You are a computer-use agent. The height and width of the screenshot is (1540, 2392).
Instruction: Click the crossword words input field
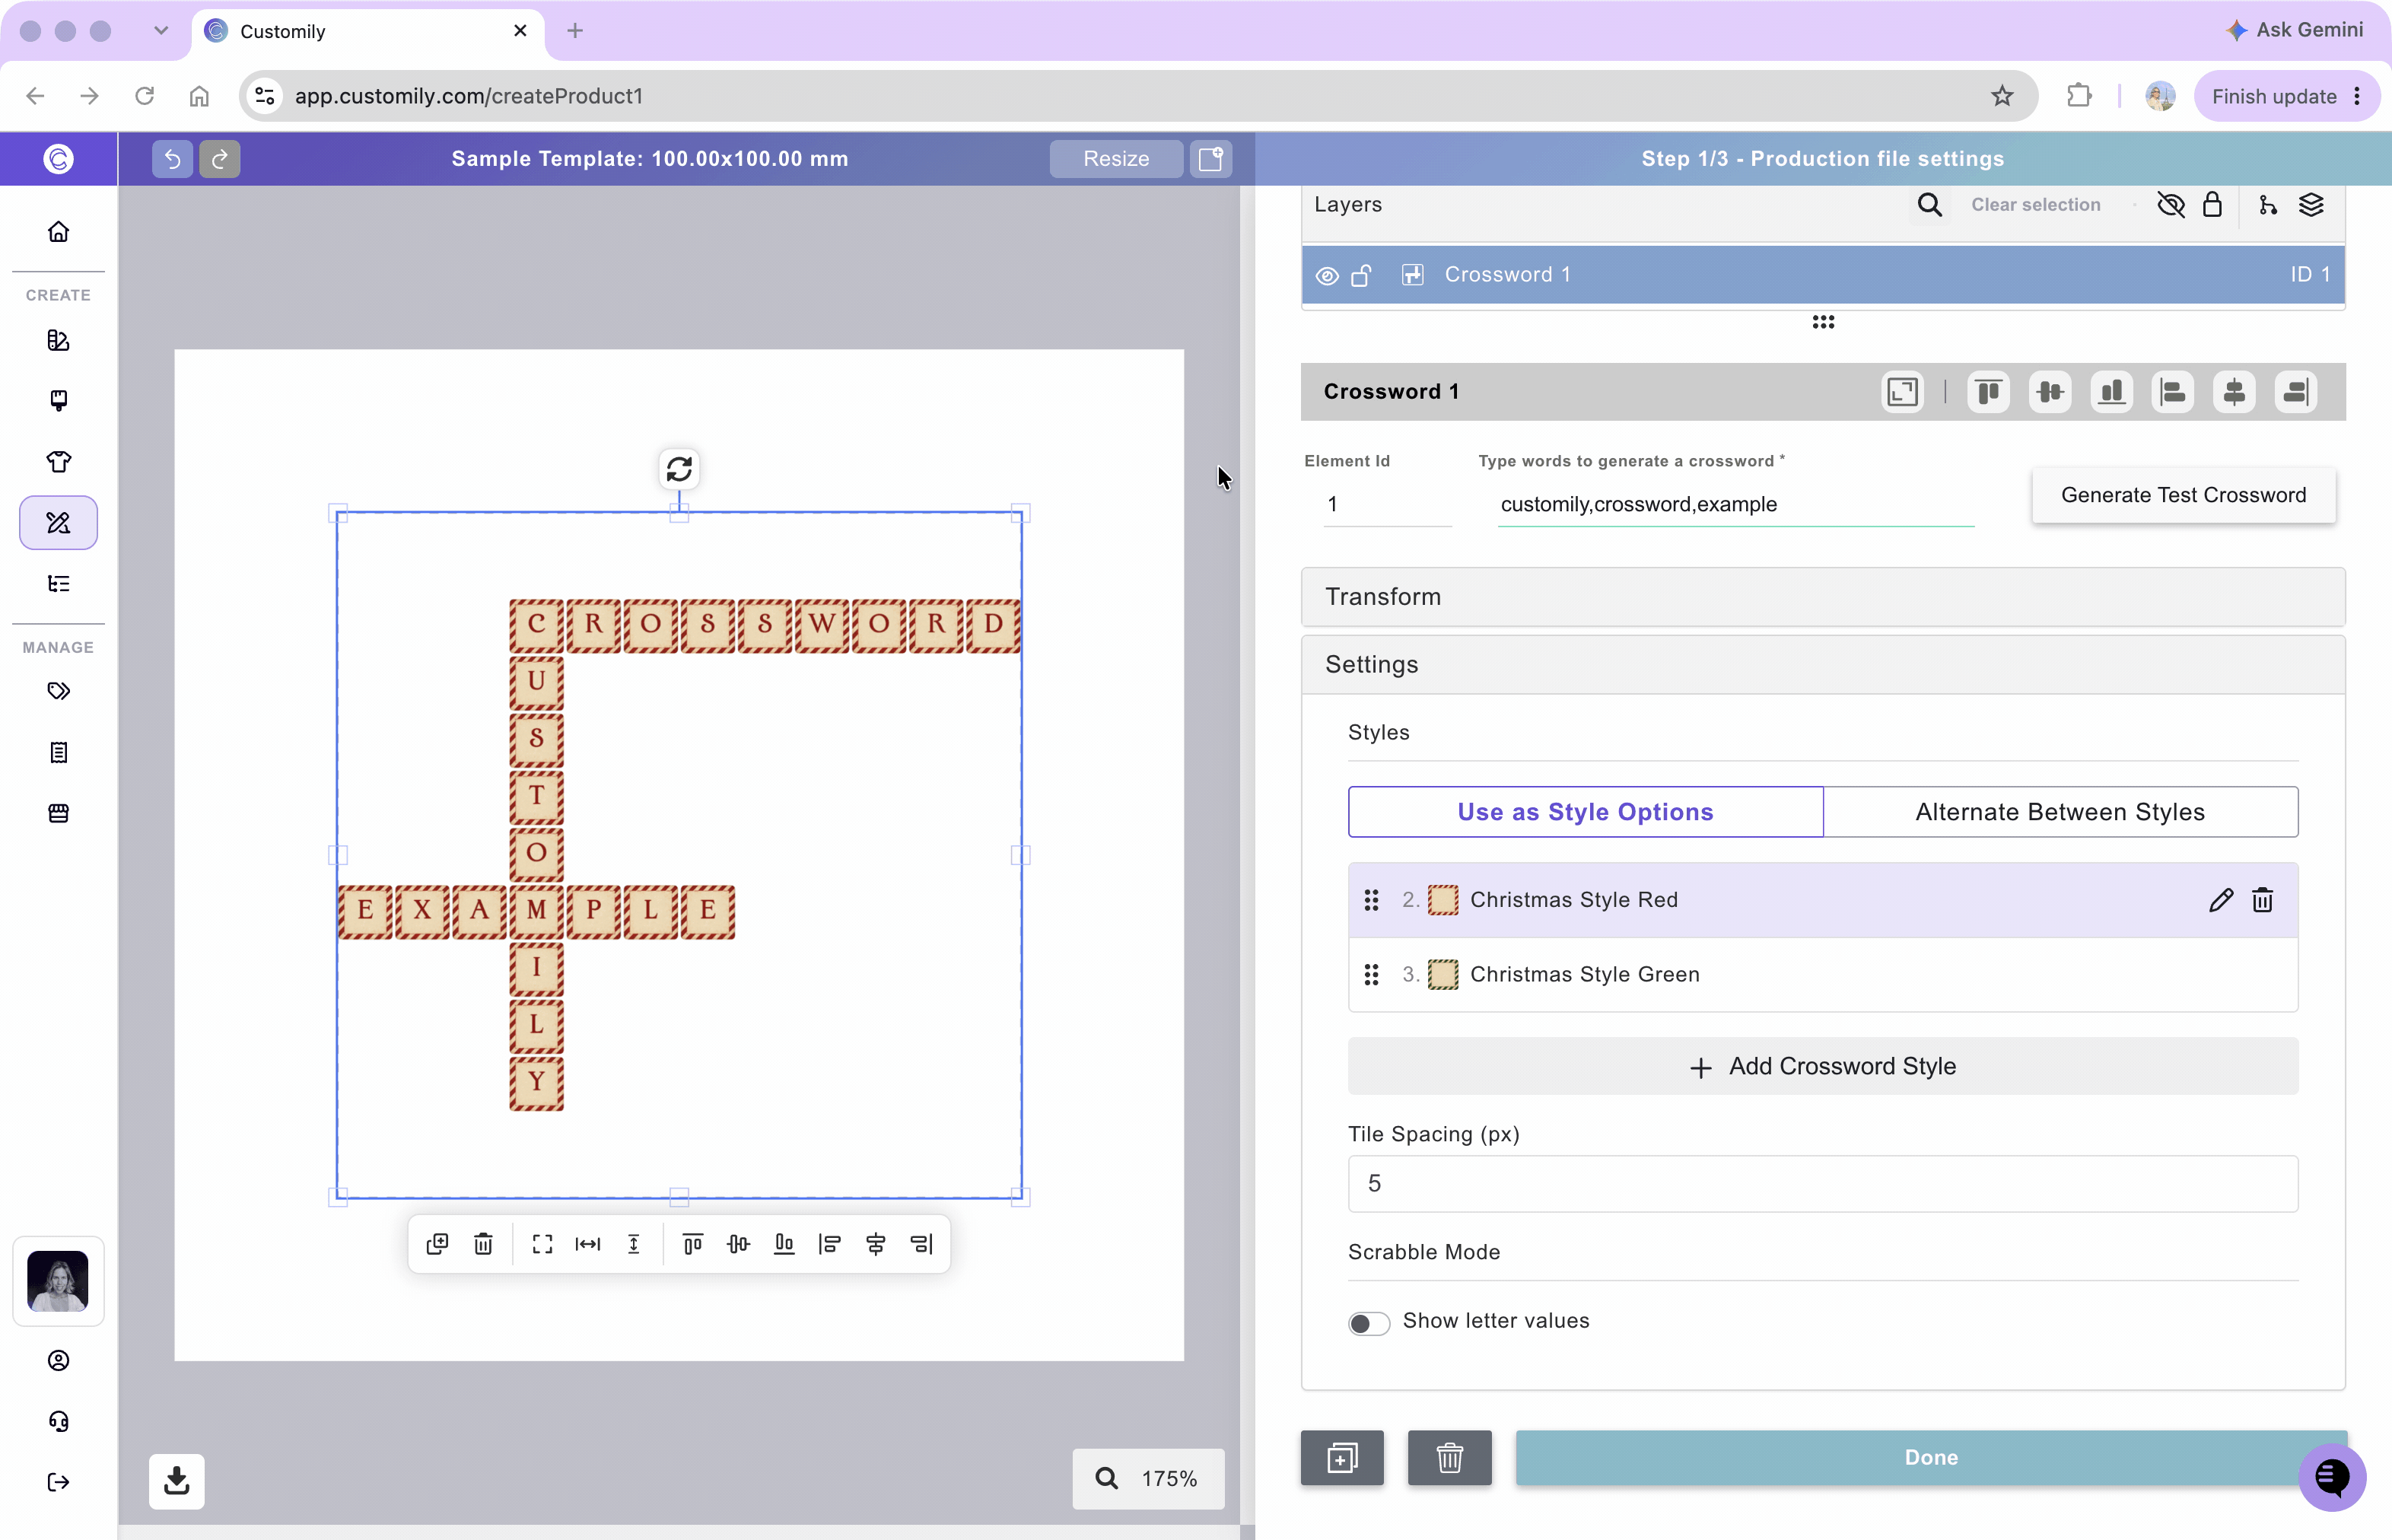[x=1735, y=504]
